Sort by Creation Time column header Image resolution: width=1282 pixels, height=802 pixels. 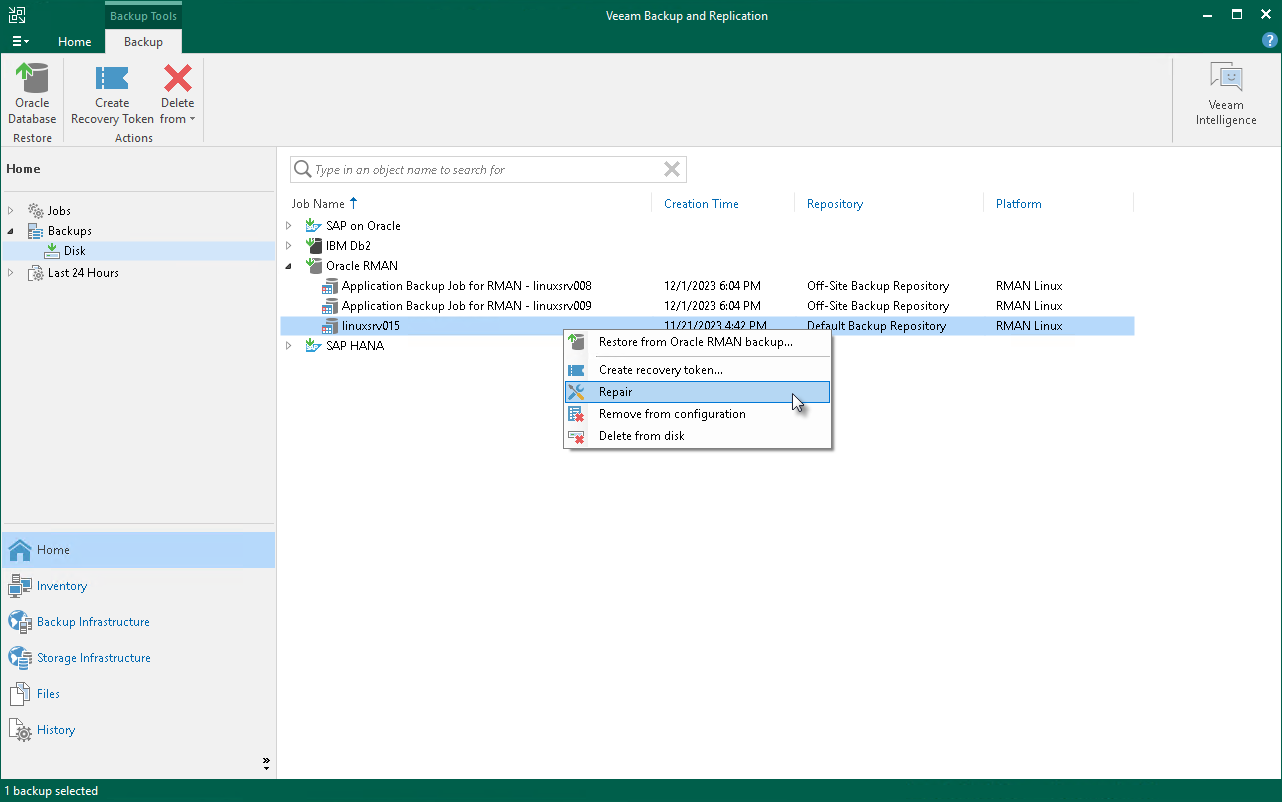click(x=701, y=204)
